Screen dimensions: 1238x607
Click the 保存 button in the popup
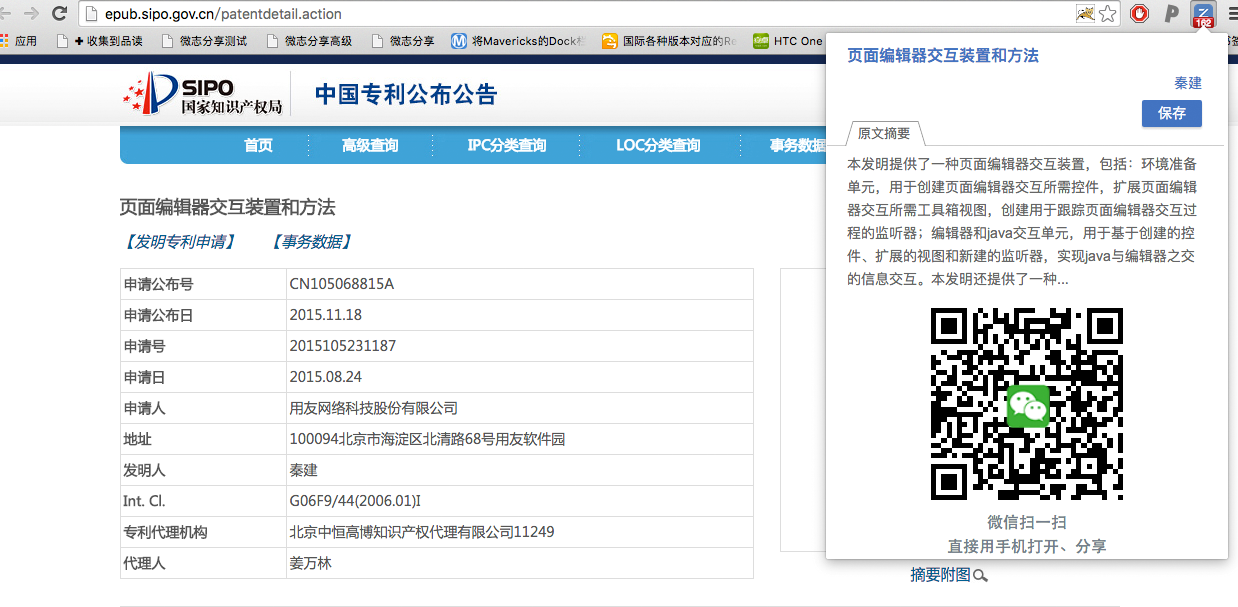(1171, 113)
